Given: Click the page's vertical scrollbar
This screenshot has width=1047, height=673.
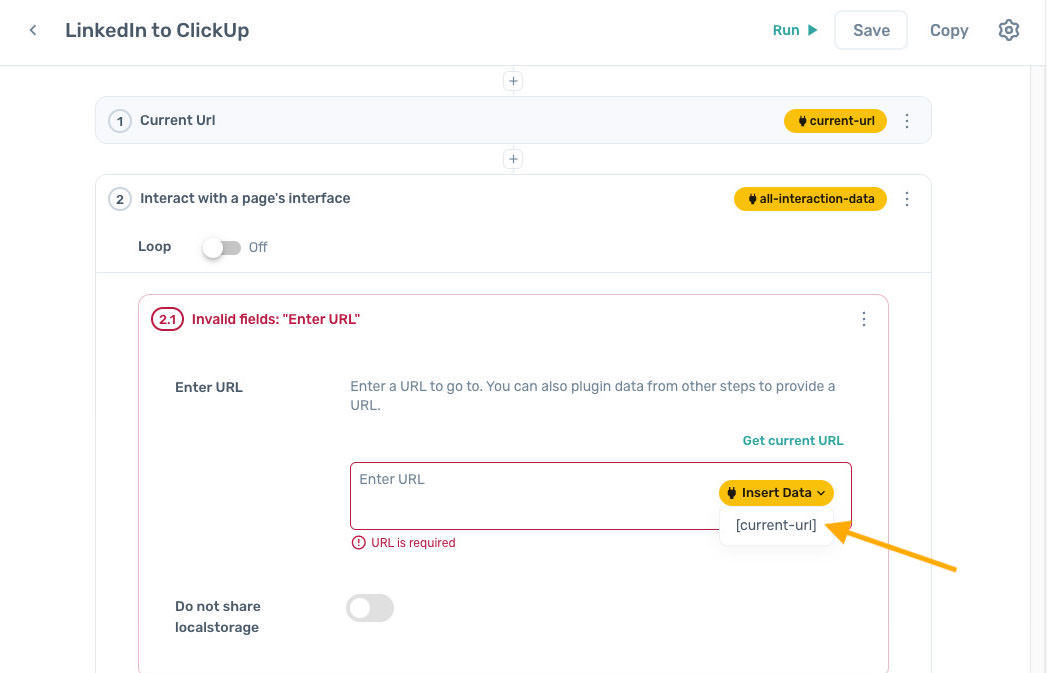Looking at the screenshot, I should [1038, 369].
